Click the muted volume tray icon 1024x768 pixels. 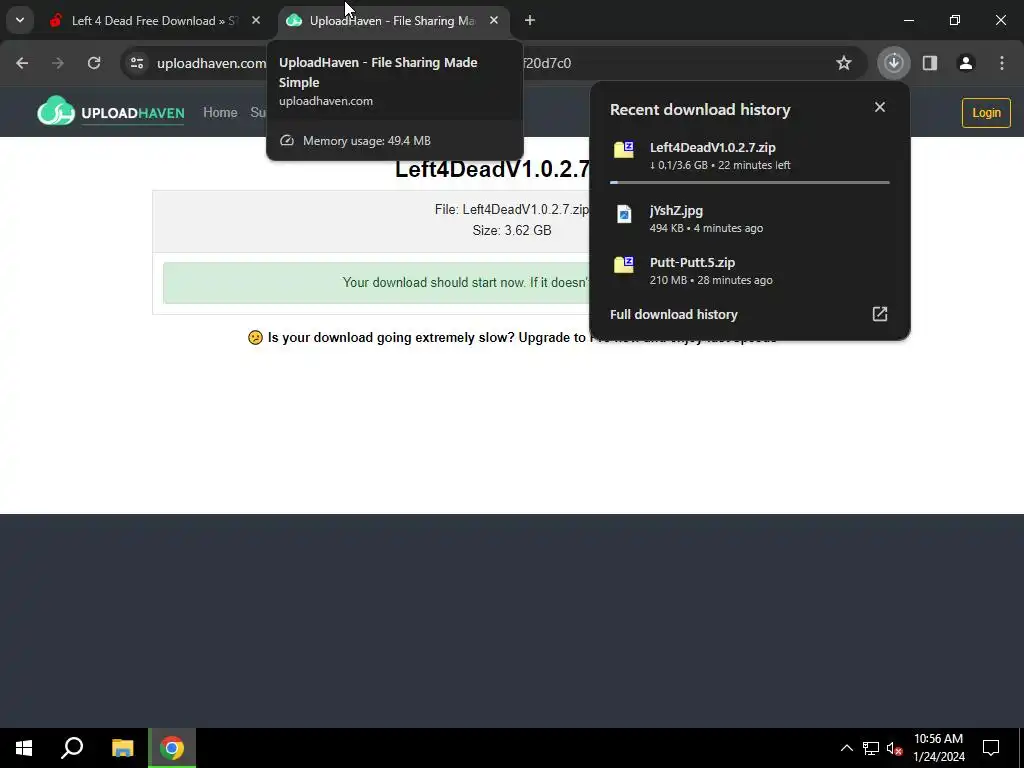point(894,748)
